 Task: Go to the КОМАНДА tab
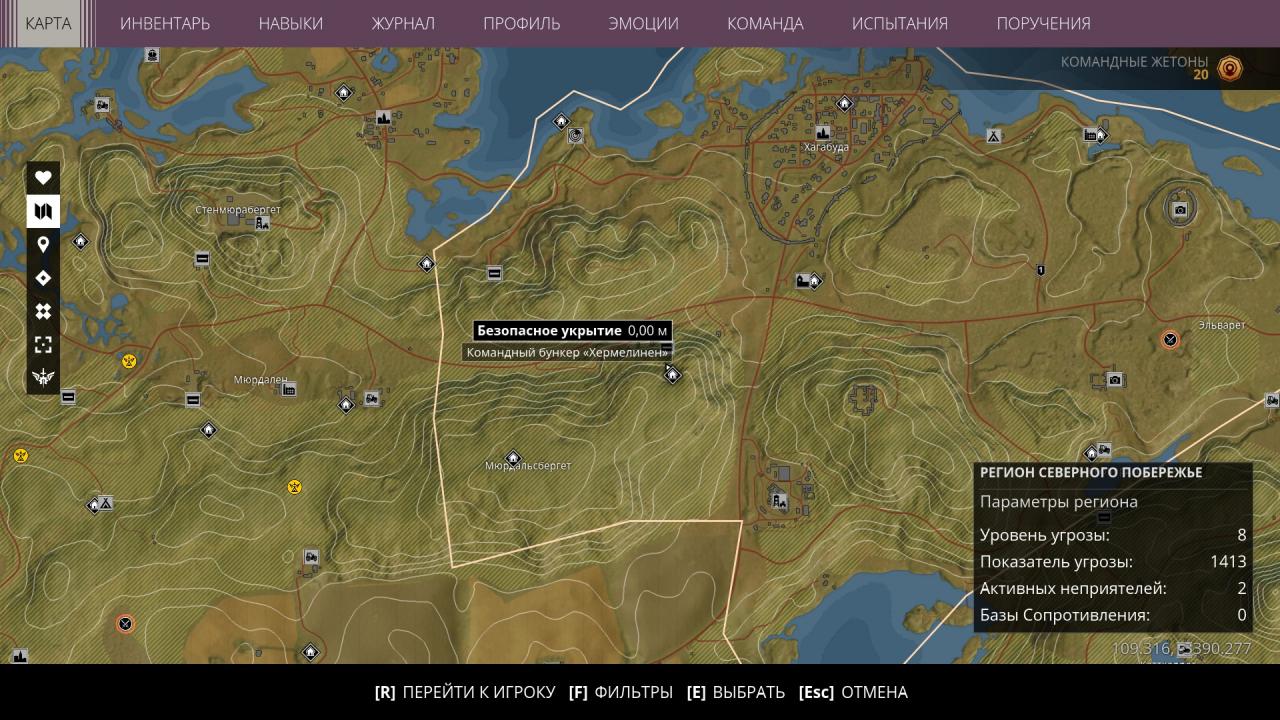[x=765, y=23]
